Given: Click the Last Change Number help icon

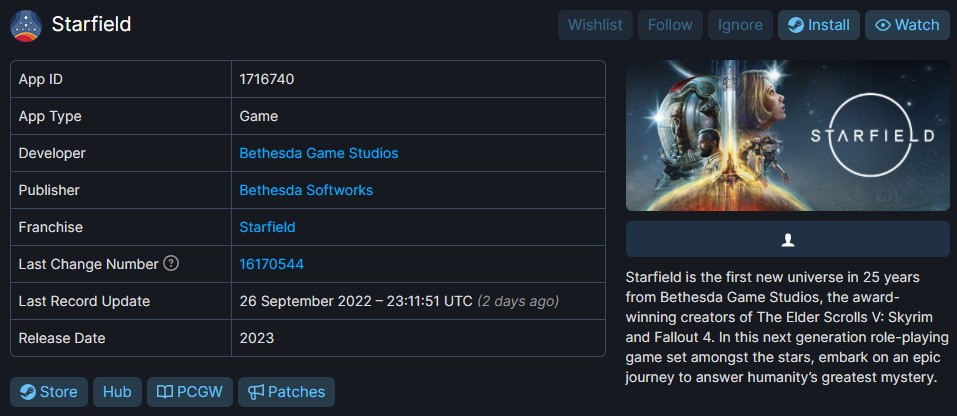Looking at the screenshot, I should (171, 264).
